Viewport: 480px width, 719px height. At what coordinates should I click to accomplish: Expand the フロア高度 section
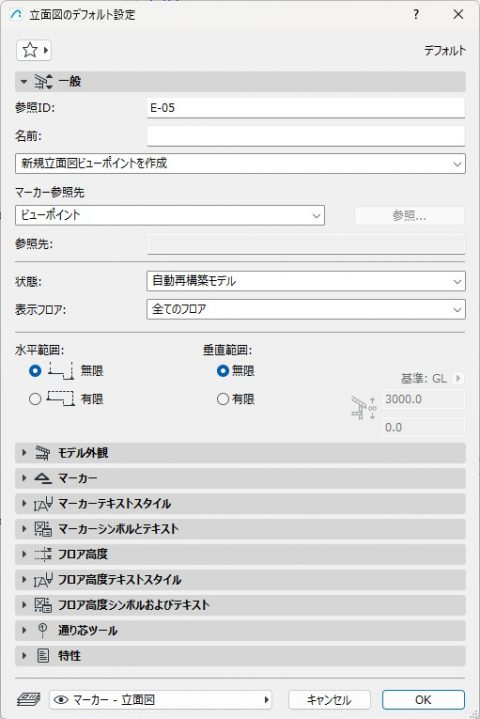pyautogui.click(x=24, y=554)
